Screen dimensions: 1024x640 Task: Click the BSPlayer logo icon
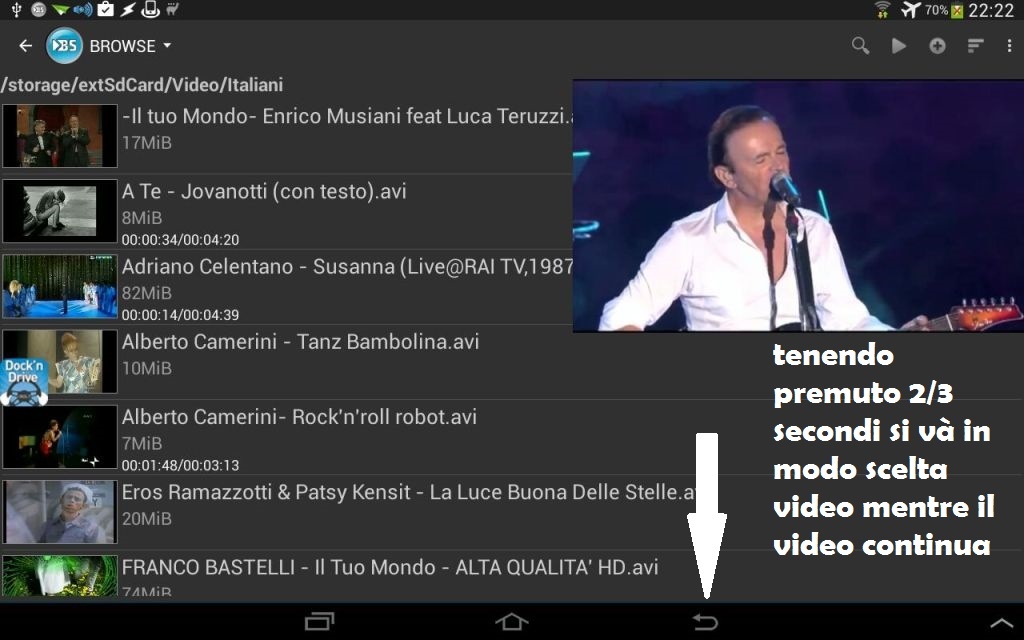tap(65, 46)
